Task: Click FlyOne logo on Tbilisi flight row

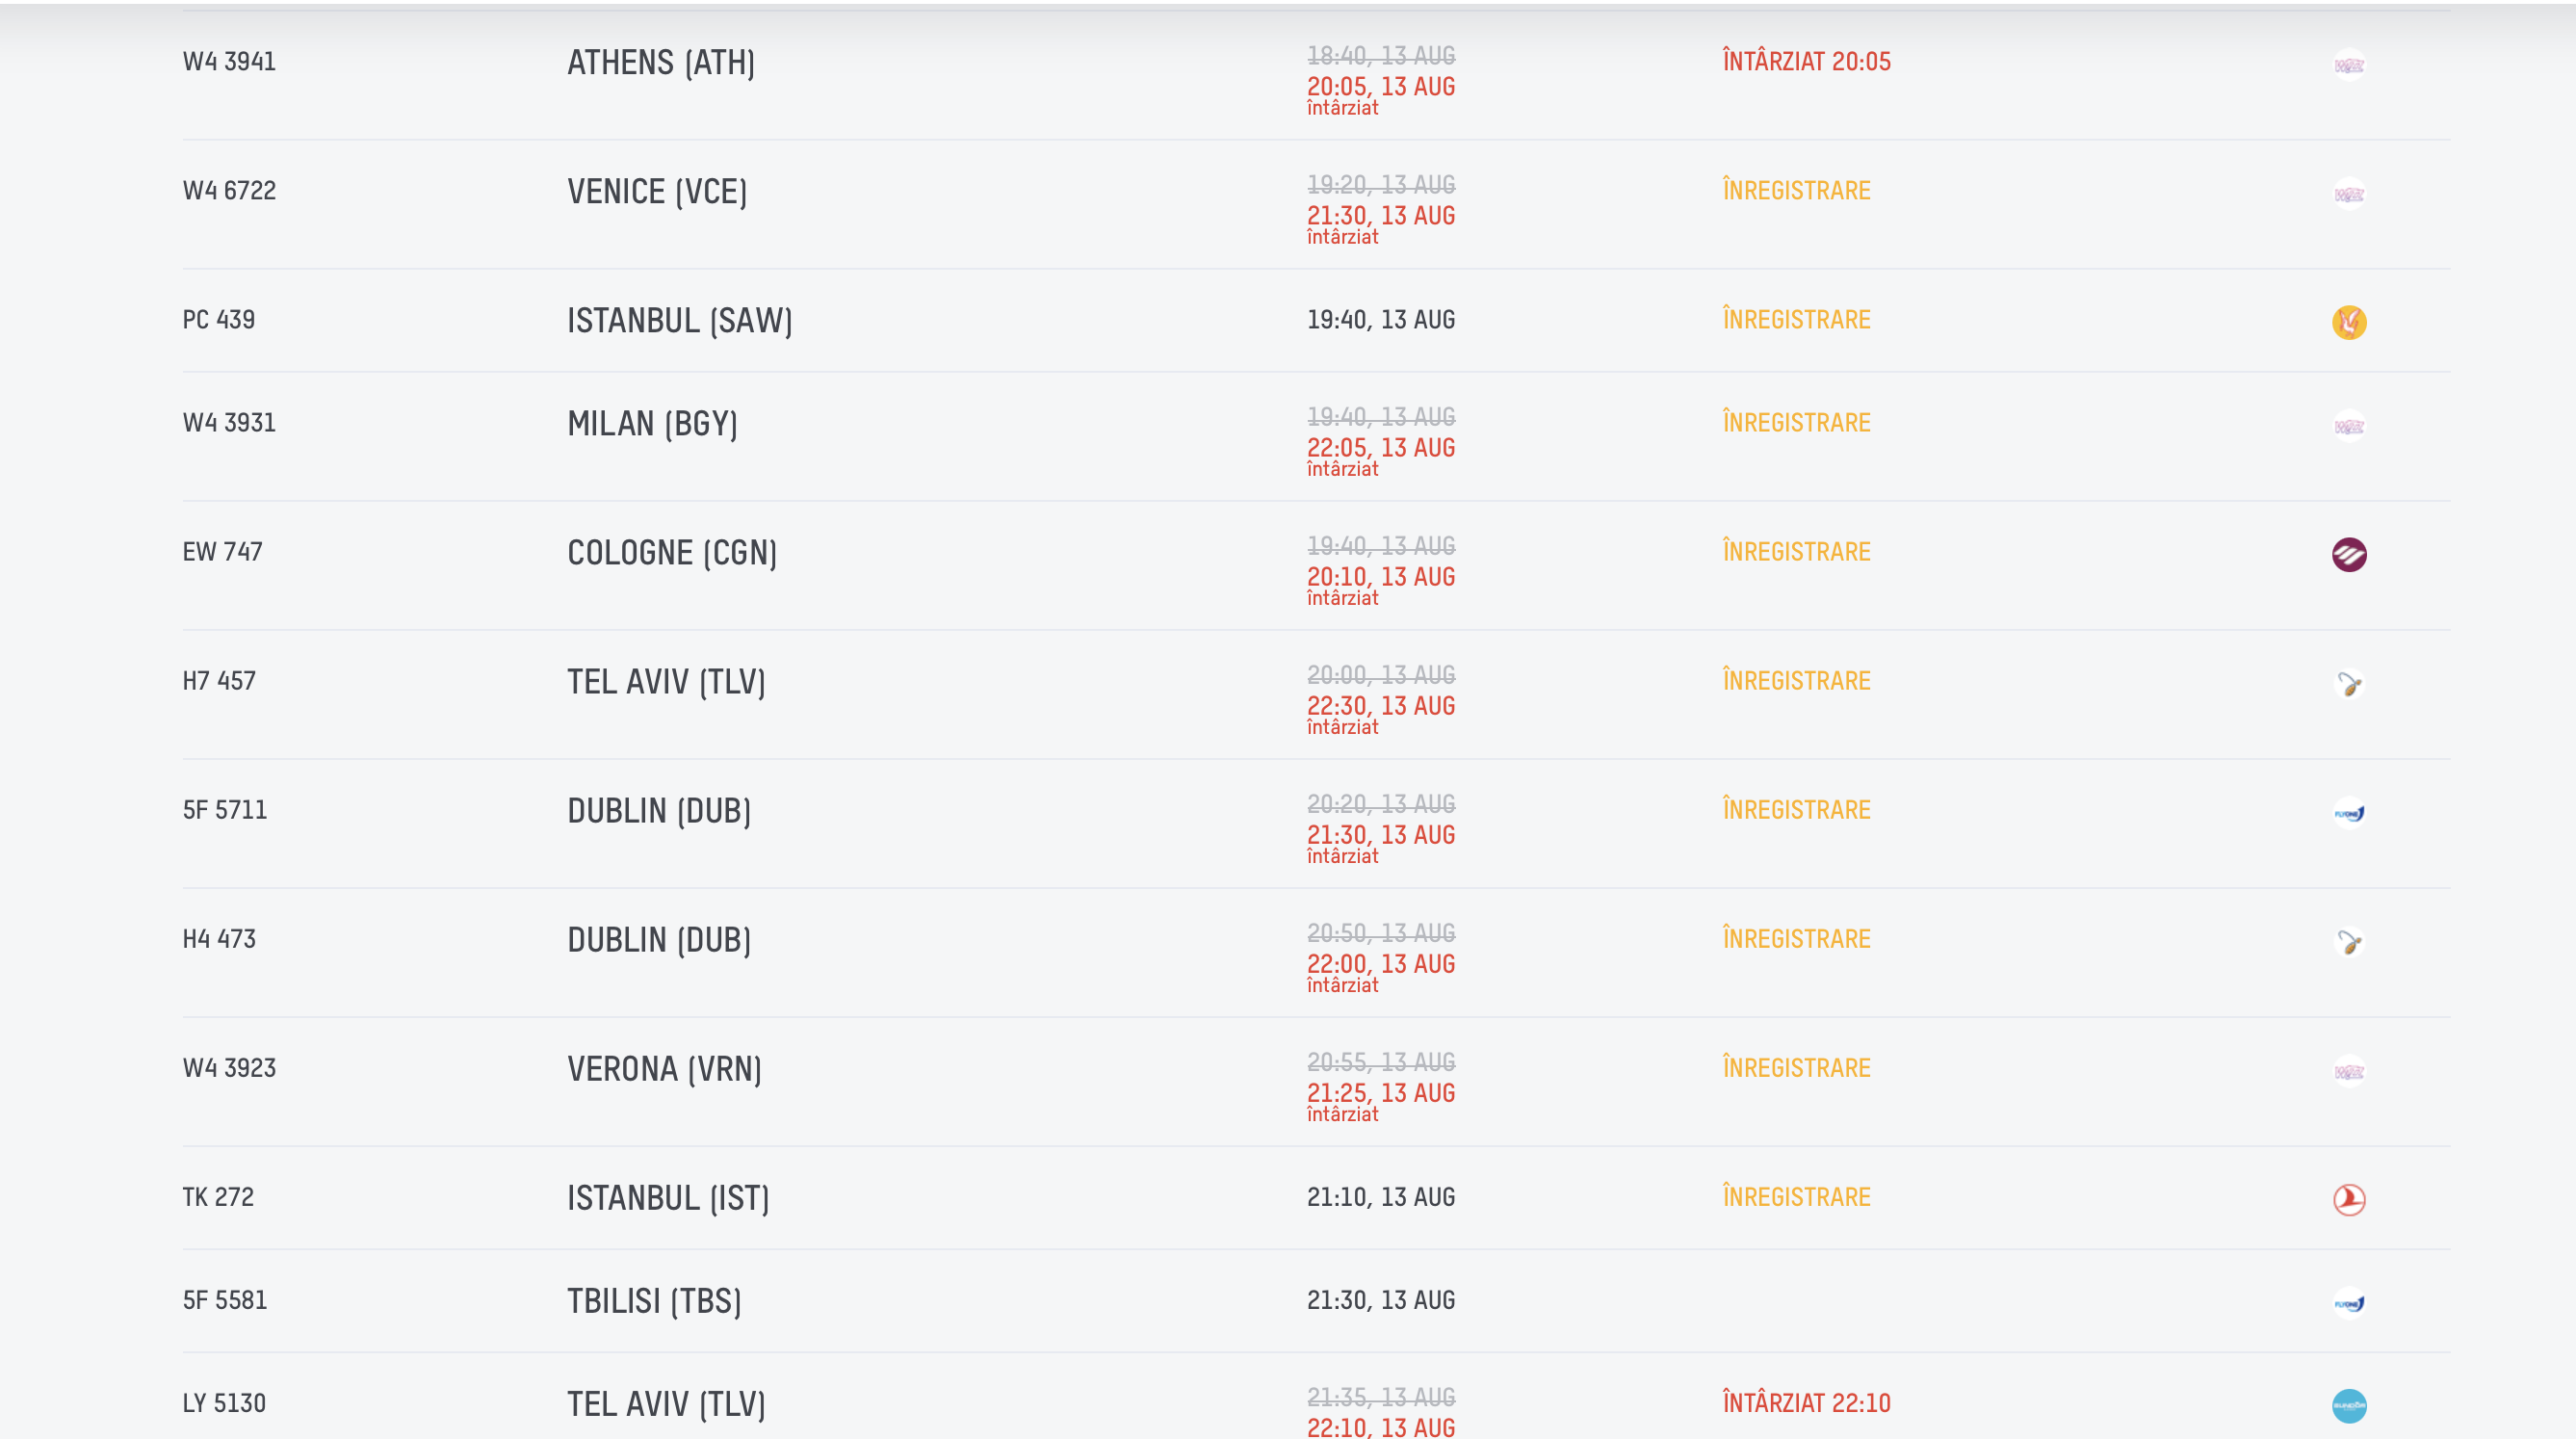Action: tap(2349, 1303)
